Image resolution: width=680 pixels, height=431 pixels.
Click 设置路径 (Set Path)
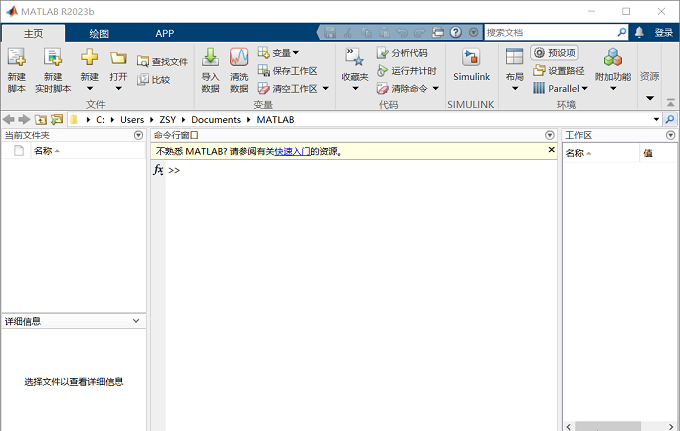[559, 71]
